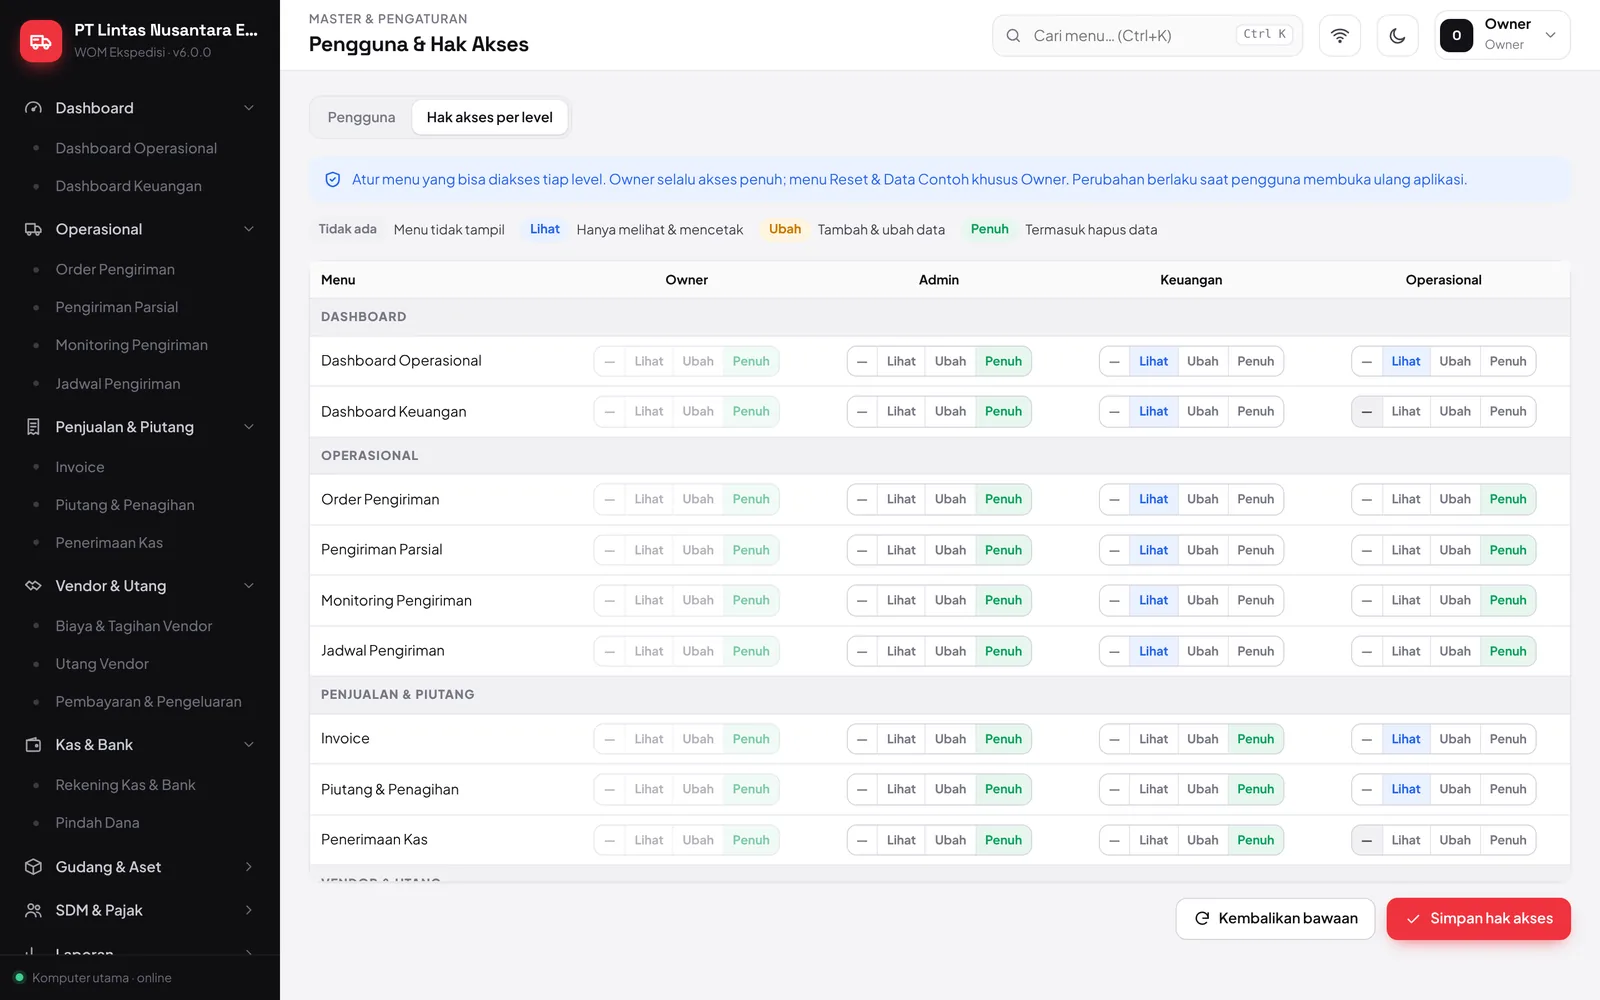Click the Kembalikan bawaan button
Viewport: 1600px width, 1000px height.
1275,919
